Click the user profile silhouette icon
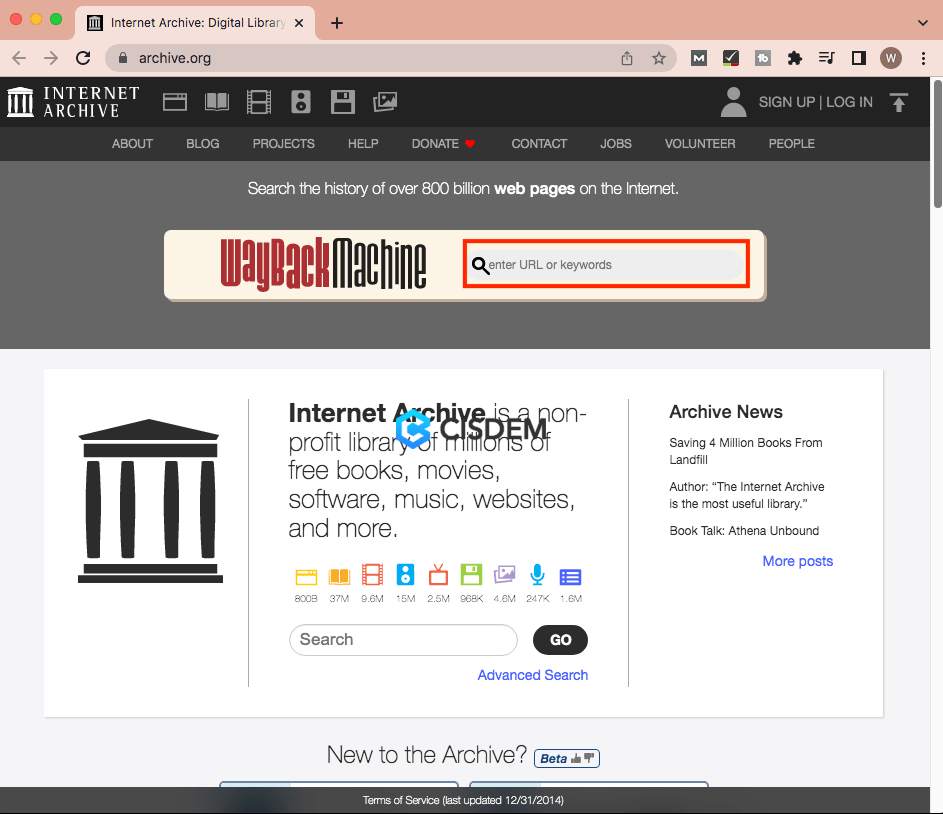This screenshot has width=943, height=814. tap(733, 101)
